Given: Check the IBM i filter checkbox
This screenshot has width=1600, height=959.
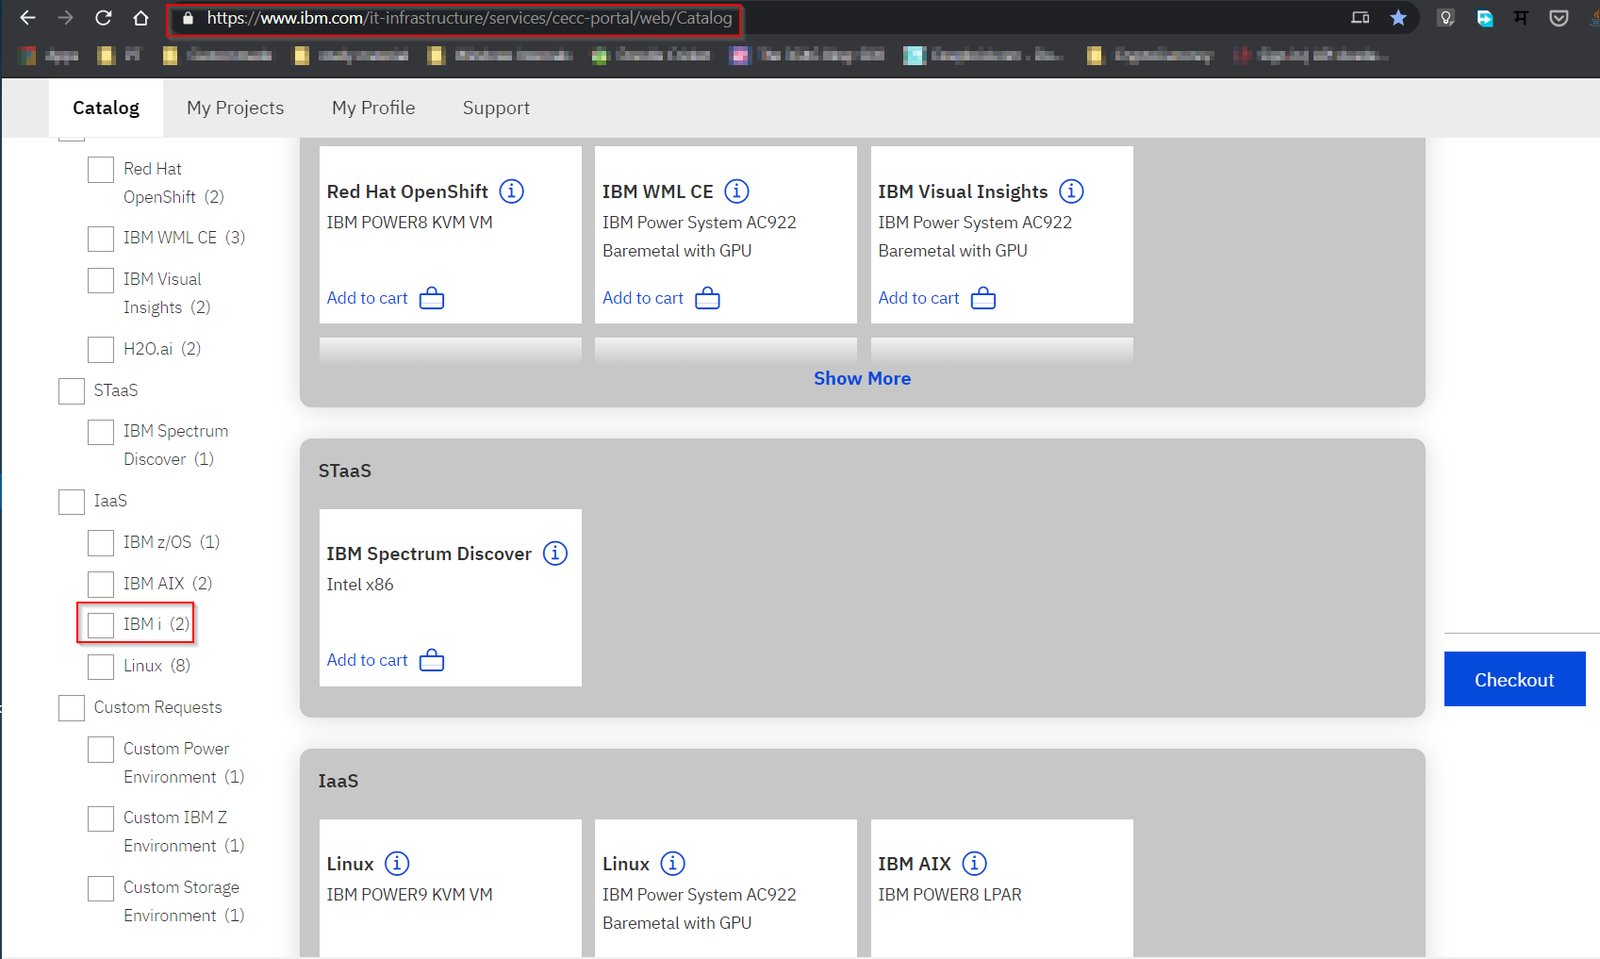Looking at the screenshot, I should click(101, 625).
